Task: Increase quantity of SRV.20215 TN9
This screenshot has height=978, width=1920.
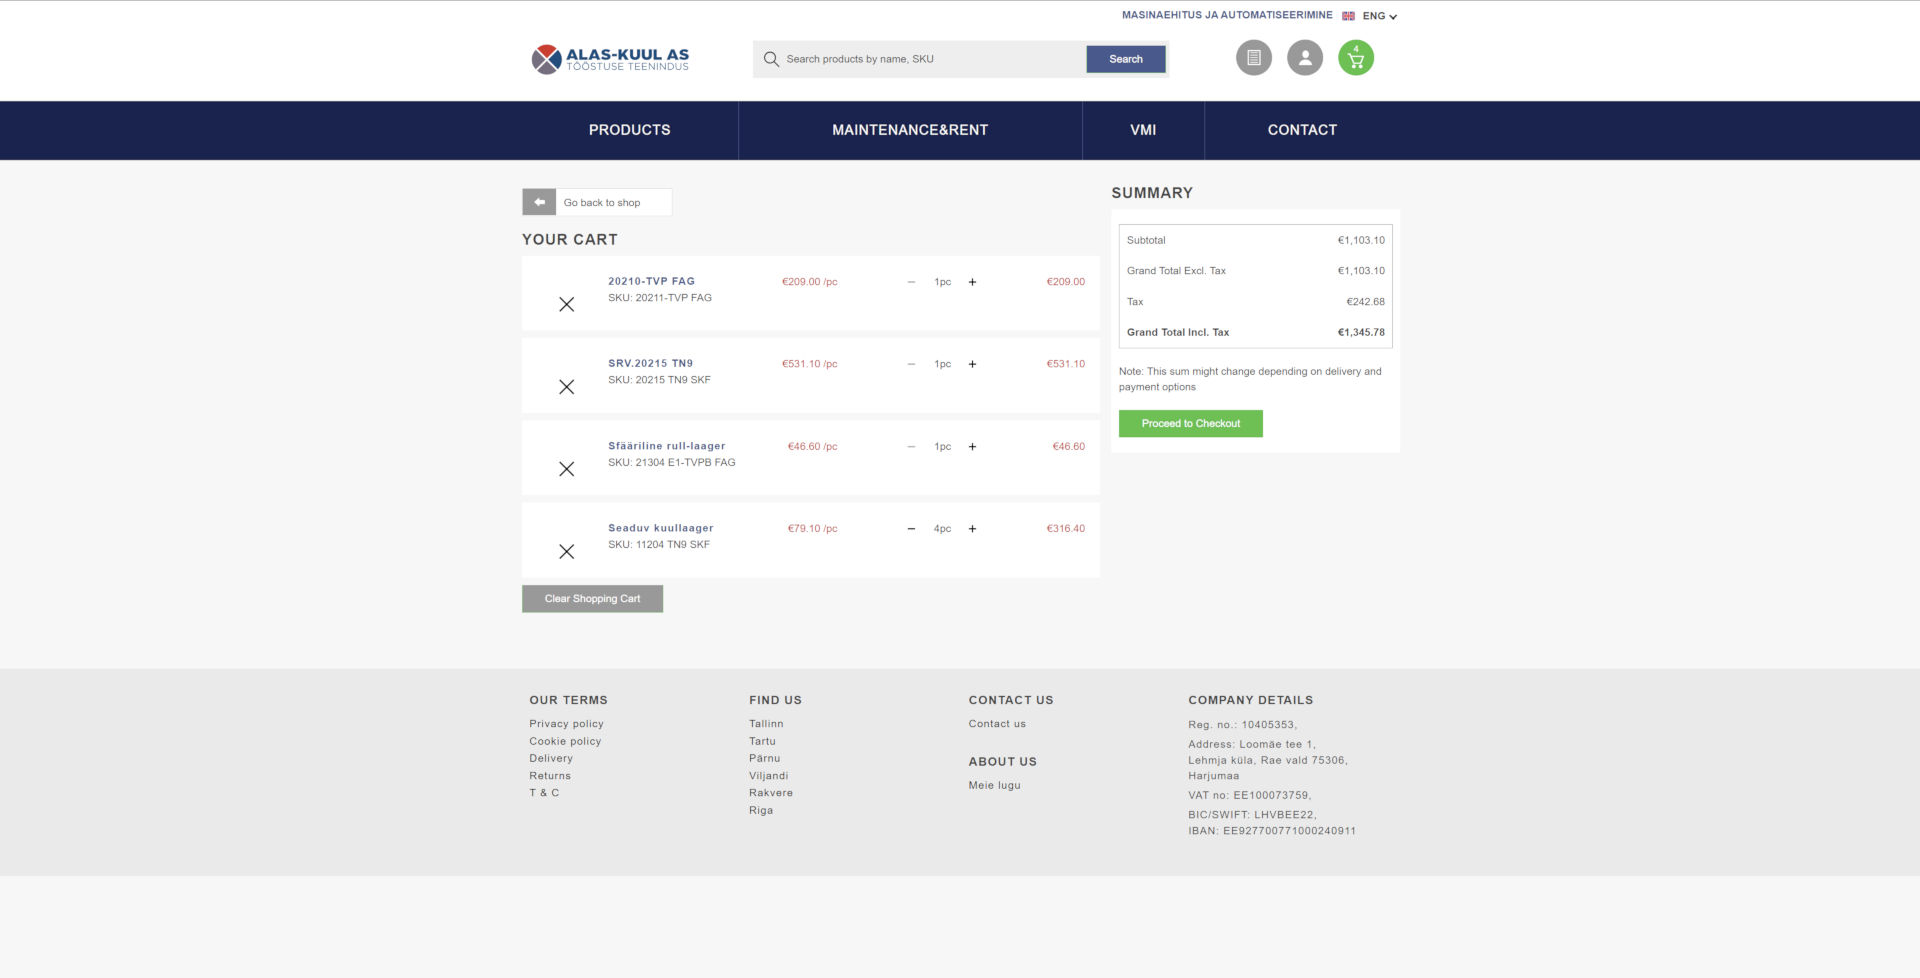Action: [x=971, y=364]
